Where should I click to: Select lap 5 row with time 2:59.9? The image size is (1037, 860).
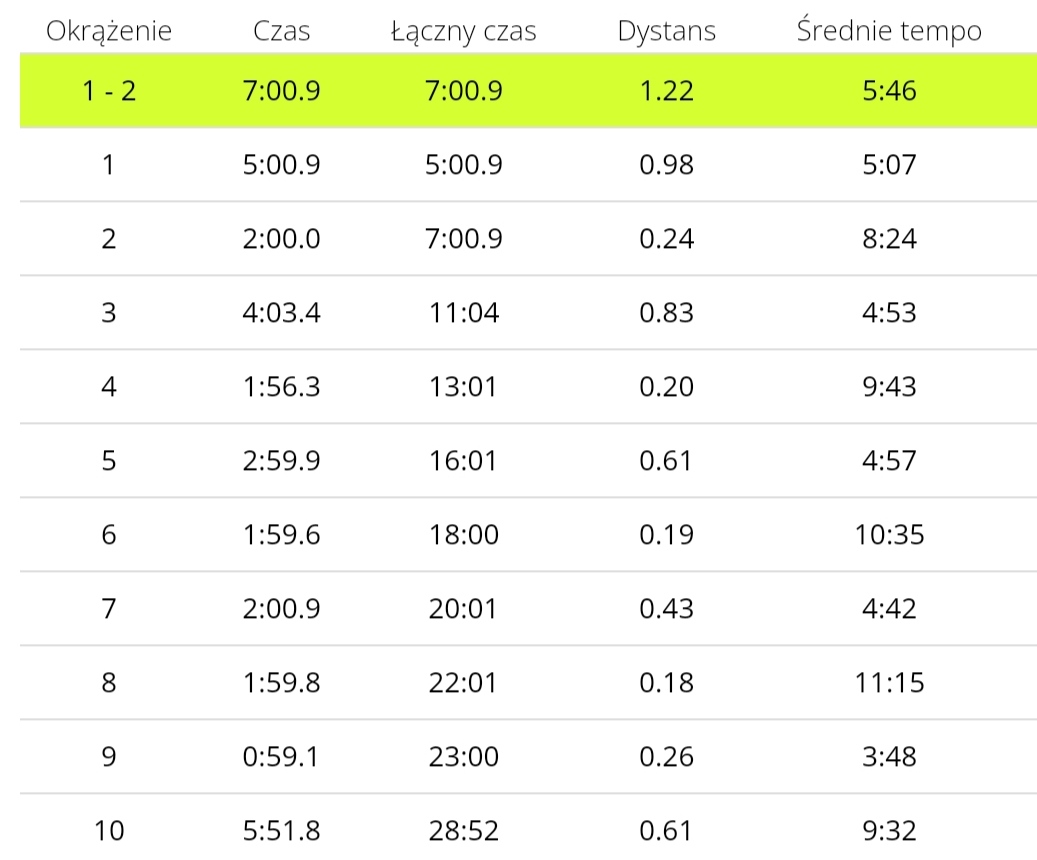pyautogui.click(x=528, y=461)
